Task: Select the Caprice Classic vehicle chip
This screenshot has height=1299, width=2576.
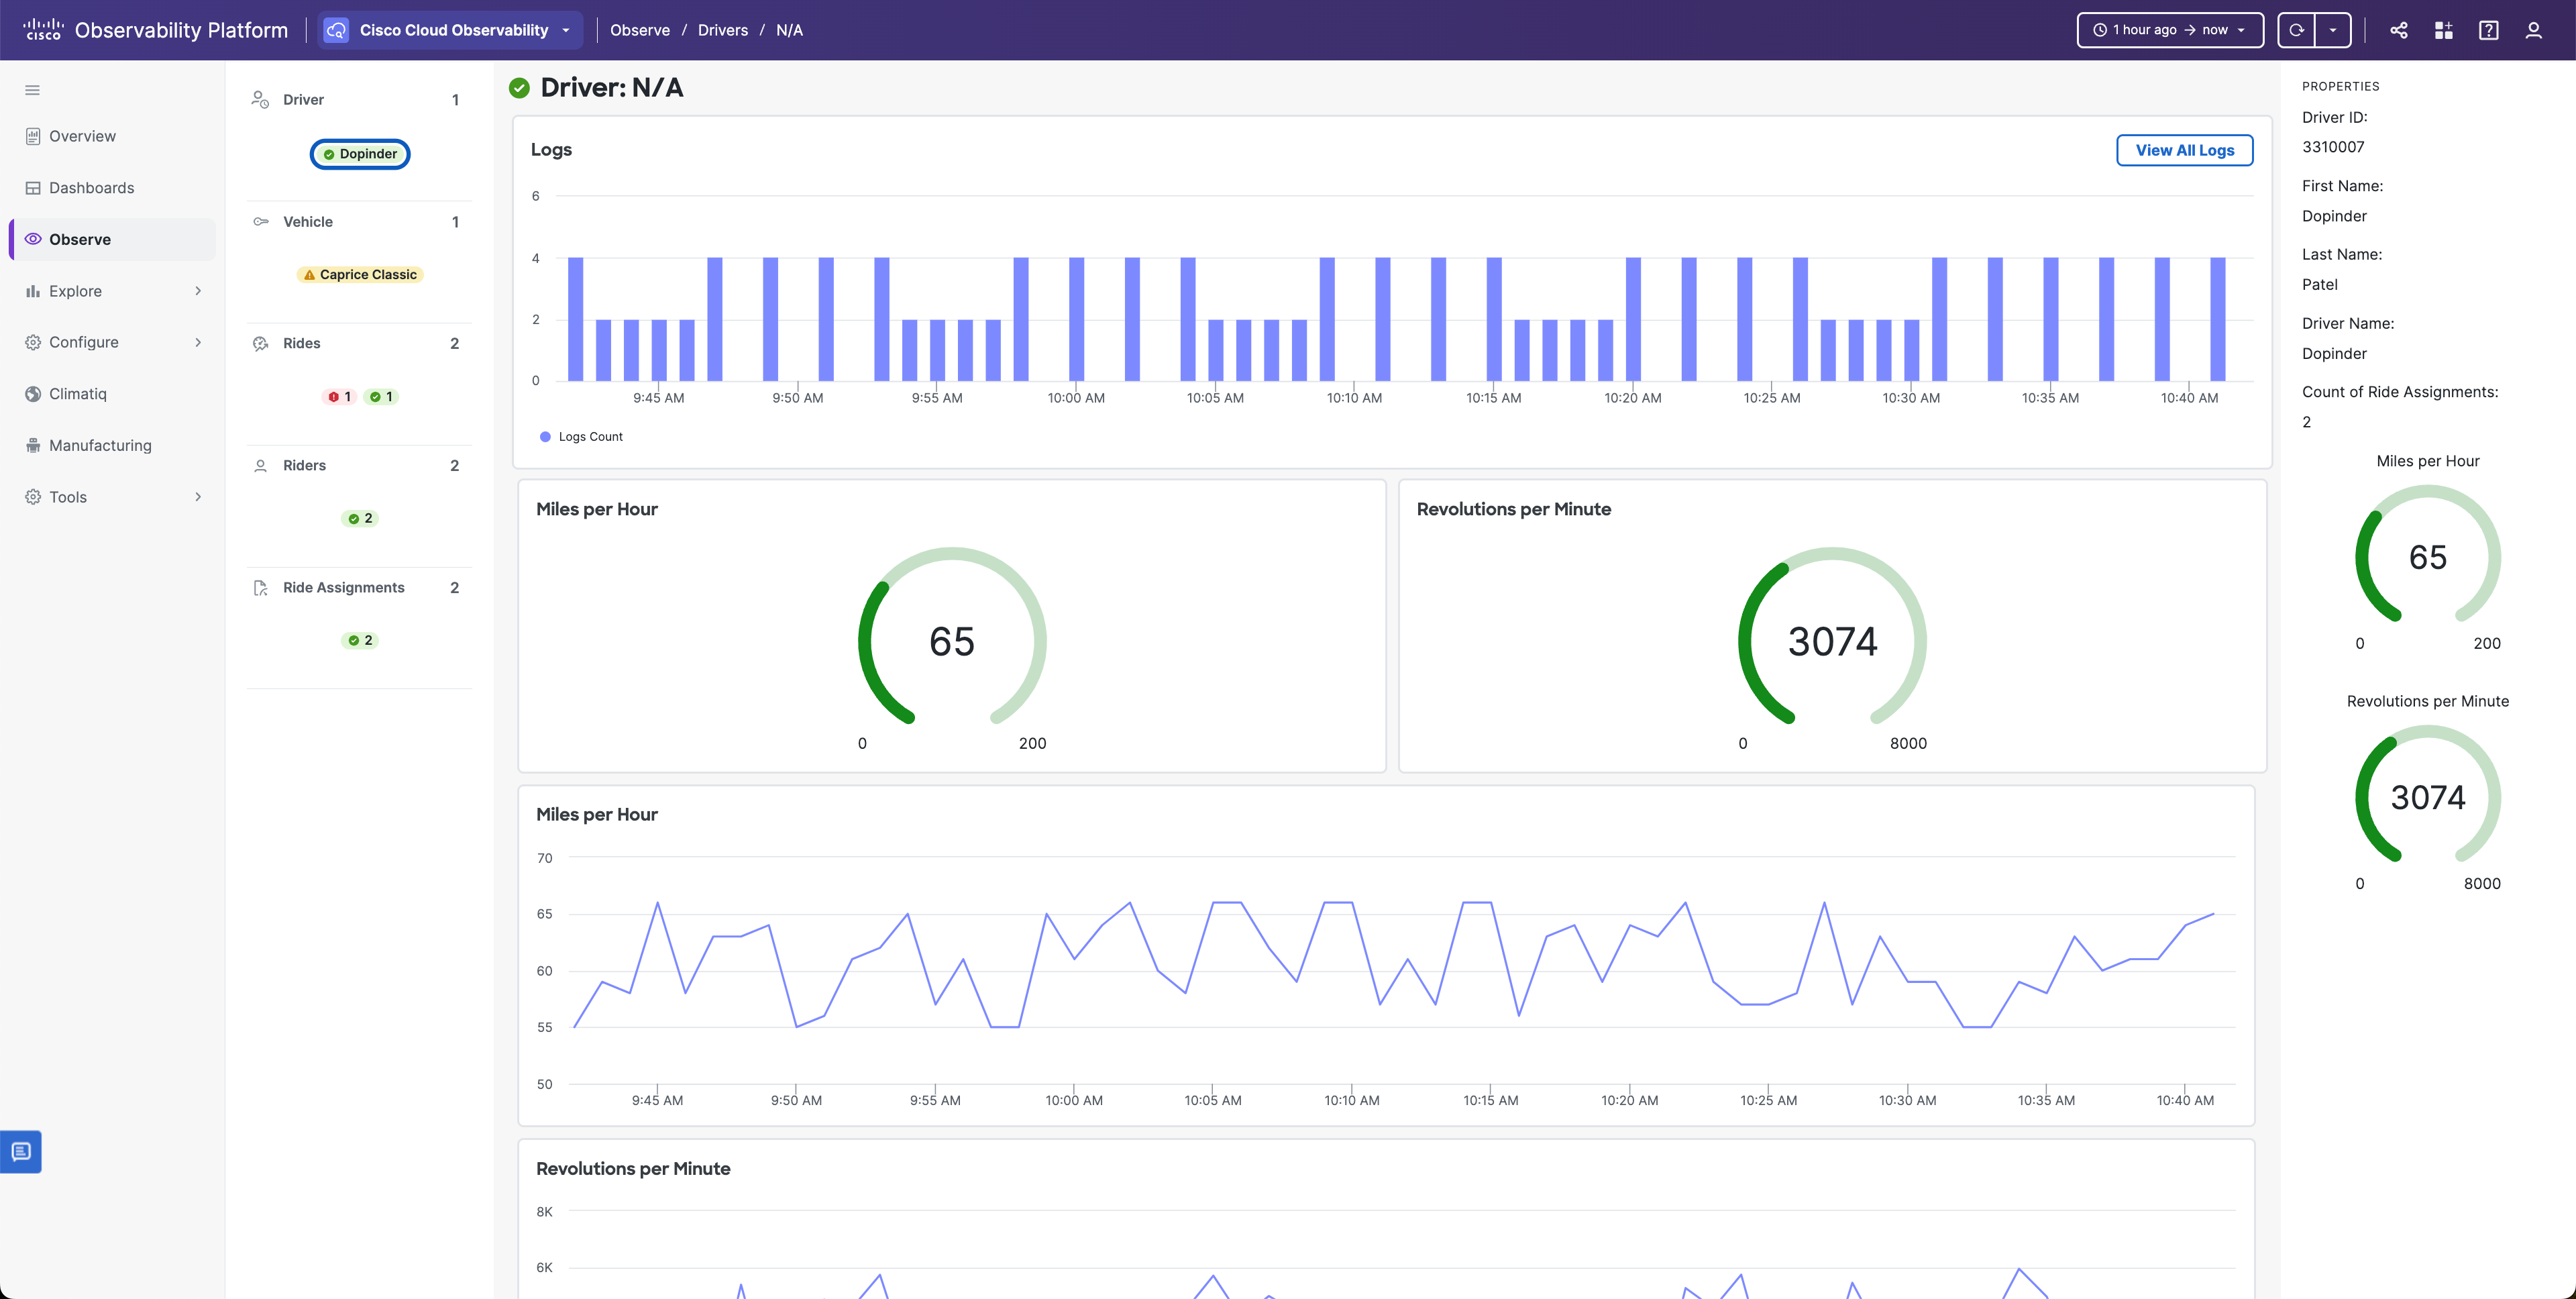Action: [360, 275]
